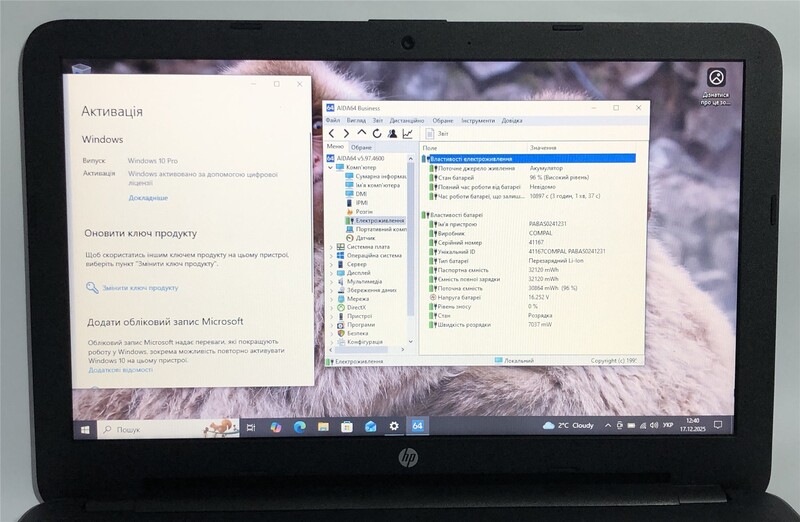Open Task View on the taskbar

click(251, 428)
